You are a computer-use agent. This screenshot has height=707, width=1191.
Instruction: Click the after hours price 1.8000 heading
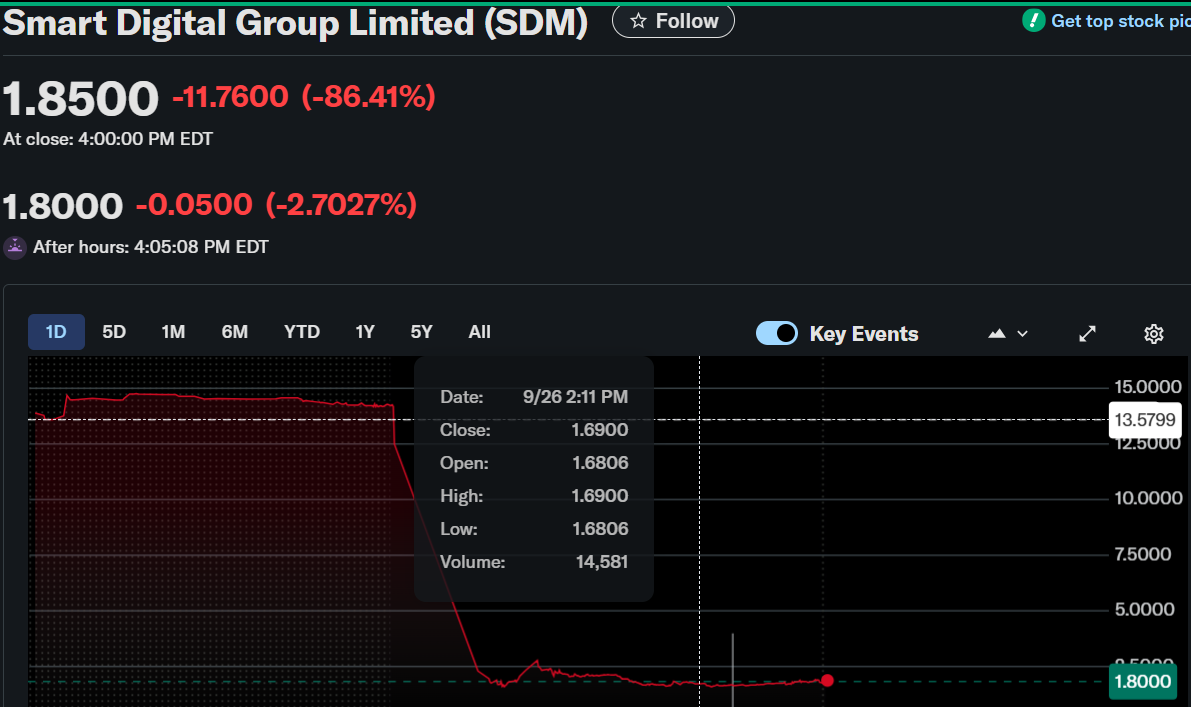pyautogui.click(x=62, y=207)
